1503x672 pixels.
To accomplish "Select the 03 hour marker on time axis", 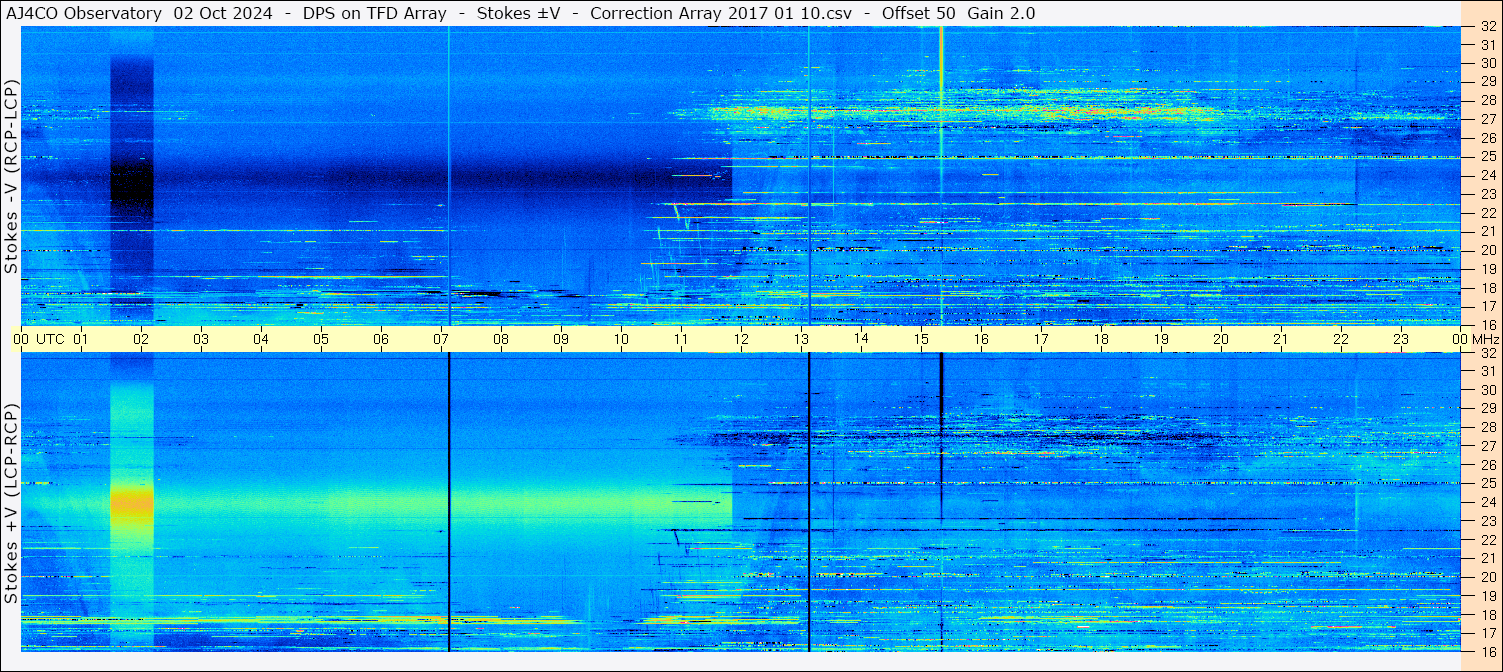I will [x=201, y=339].
